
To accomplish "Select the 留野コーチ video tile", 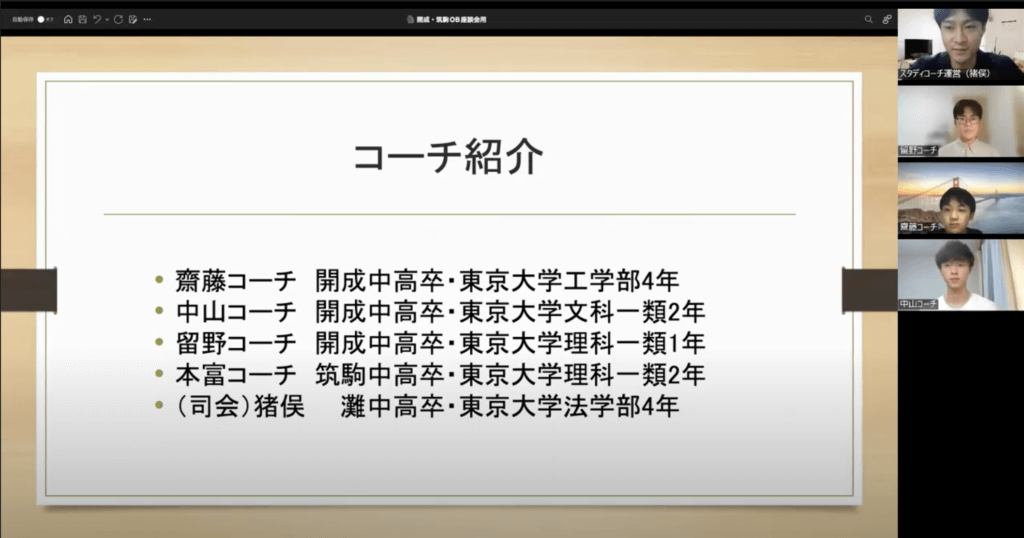I will 960,122.
